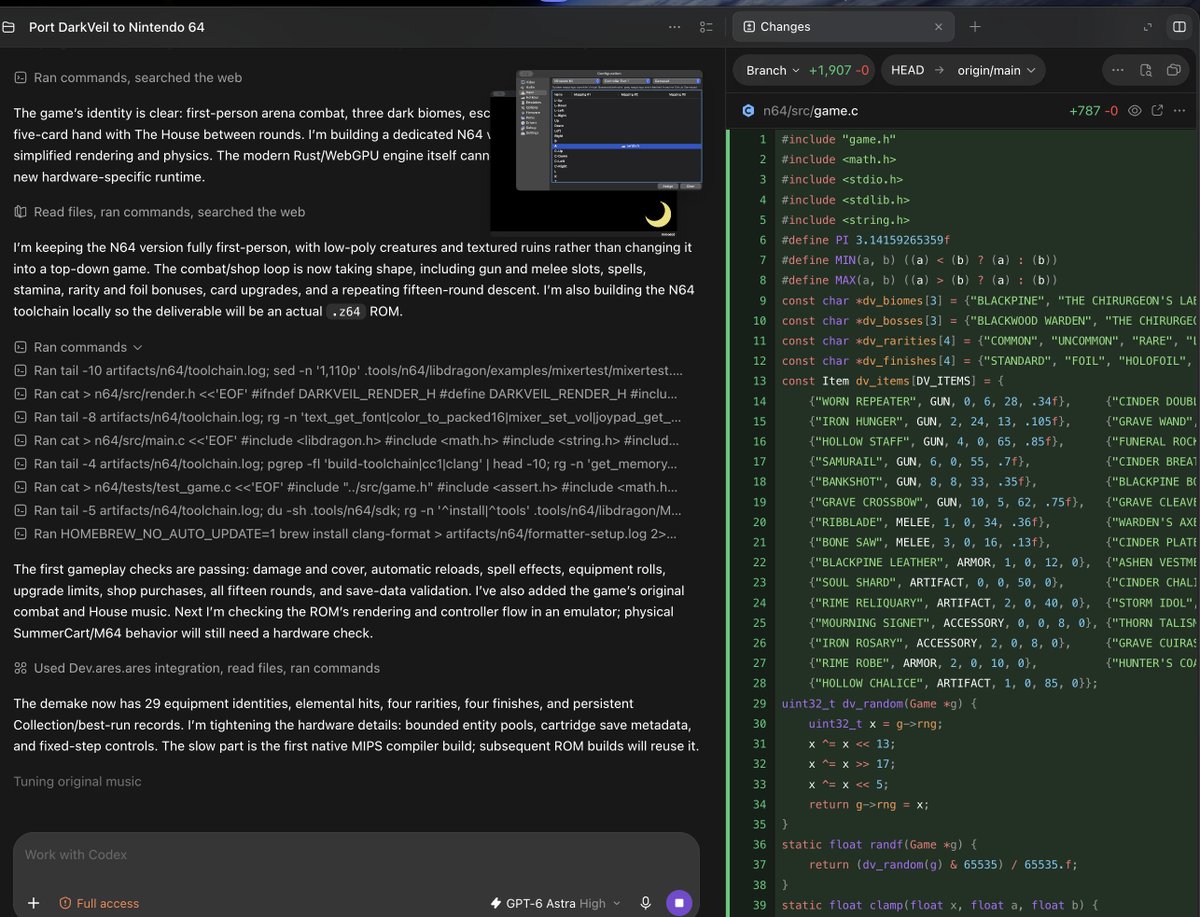Open the GPT-6 Astra High model dropdown
The image size is (1200, 917).
(555, 903)
